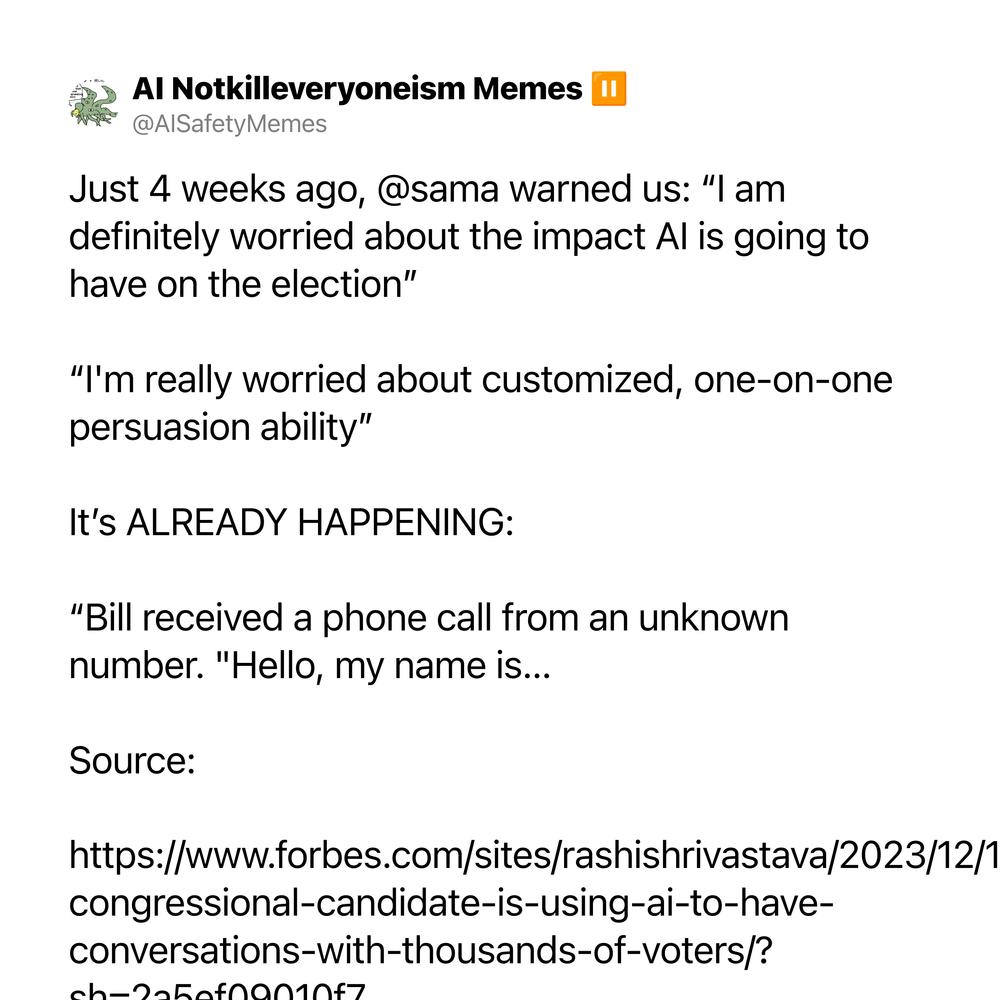Open the @sama mention
The image size is (1000, 1000).
coord(438,189)
